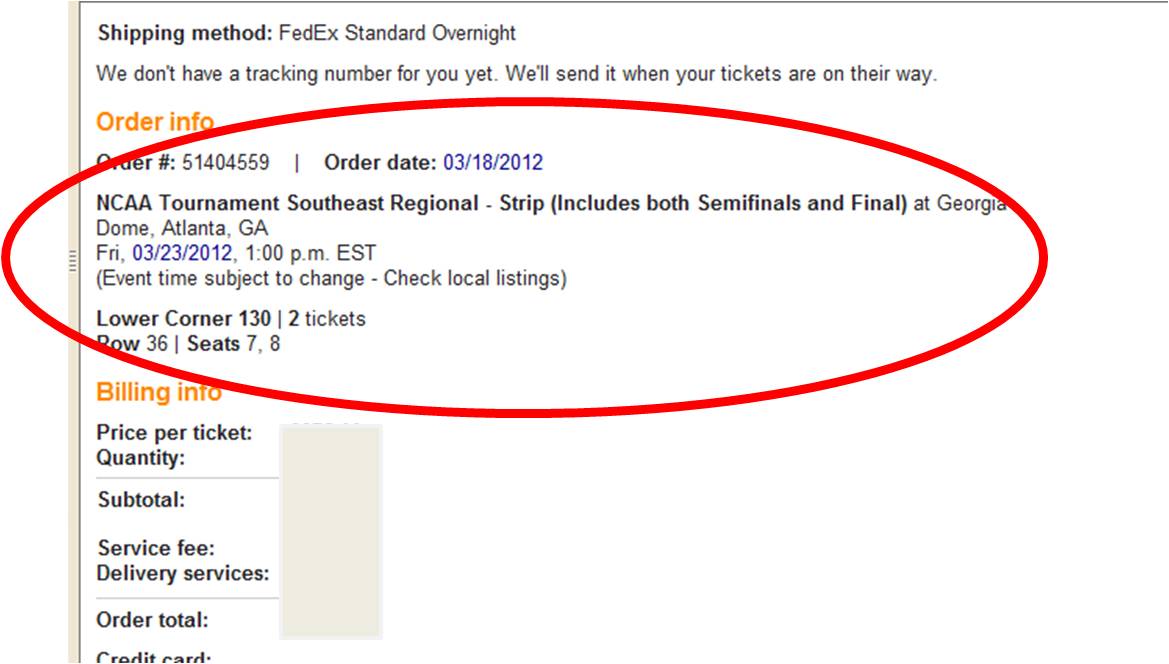Click the tracking number notice sentence

click(516, 75)
